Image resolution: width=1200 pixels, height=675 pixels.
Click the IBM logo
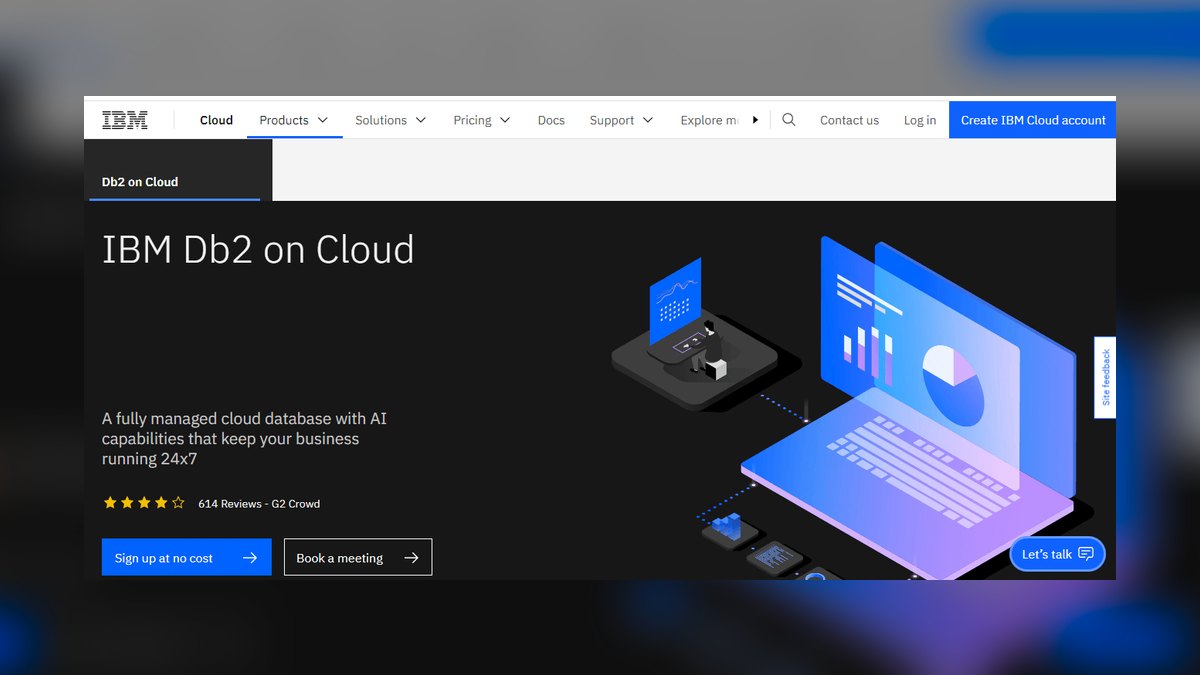click(125, 120)
